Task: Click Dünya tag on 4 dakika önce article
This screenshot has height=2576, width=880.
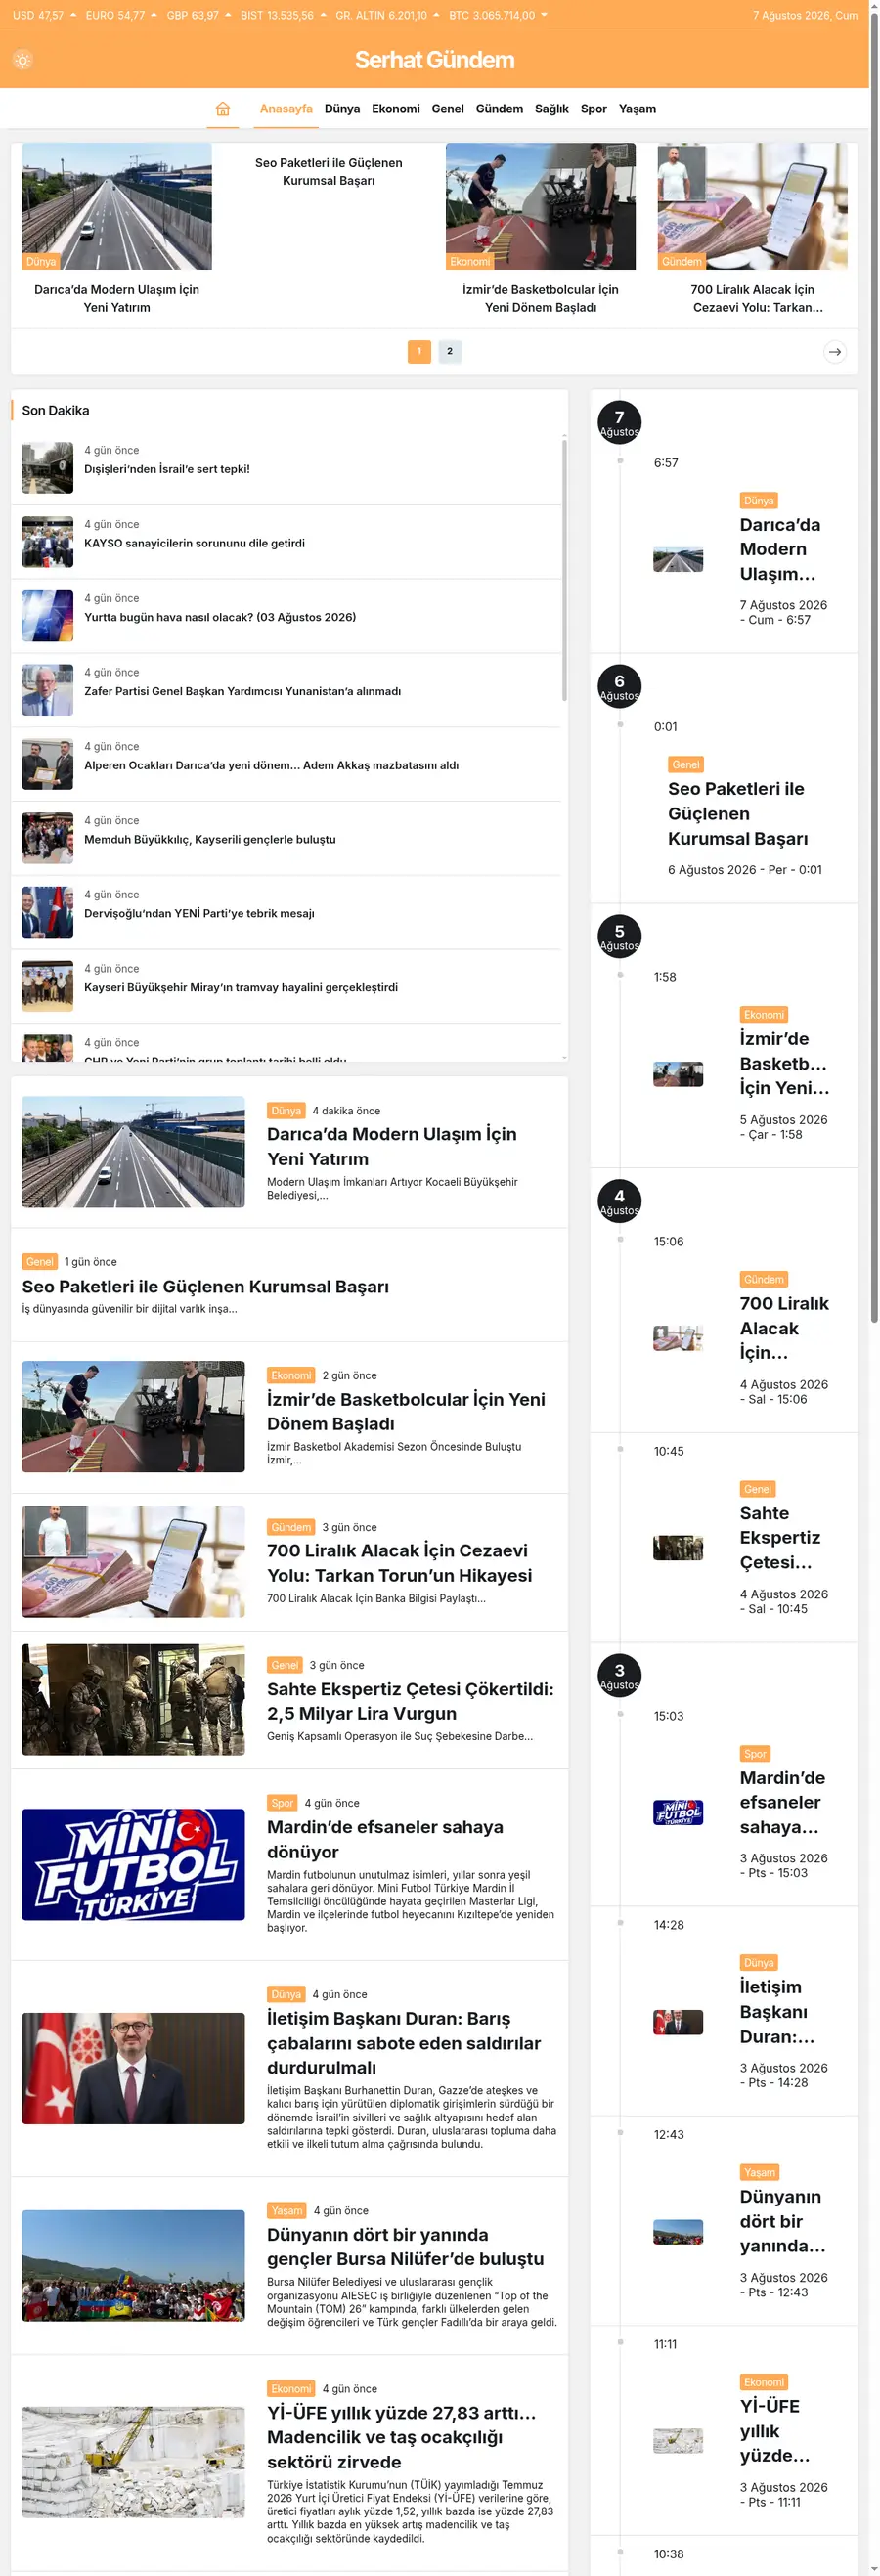Action: tap(286, 1111)
